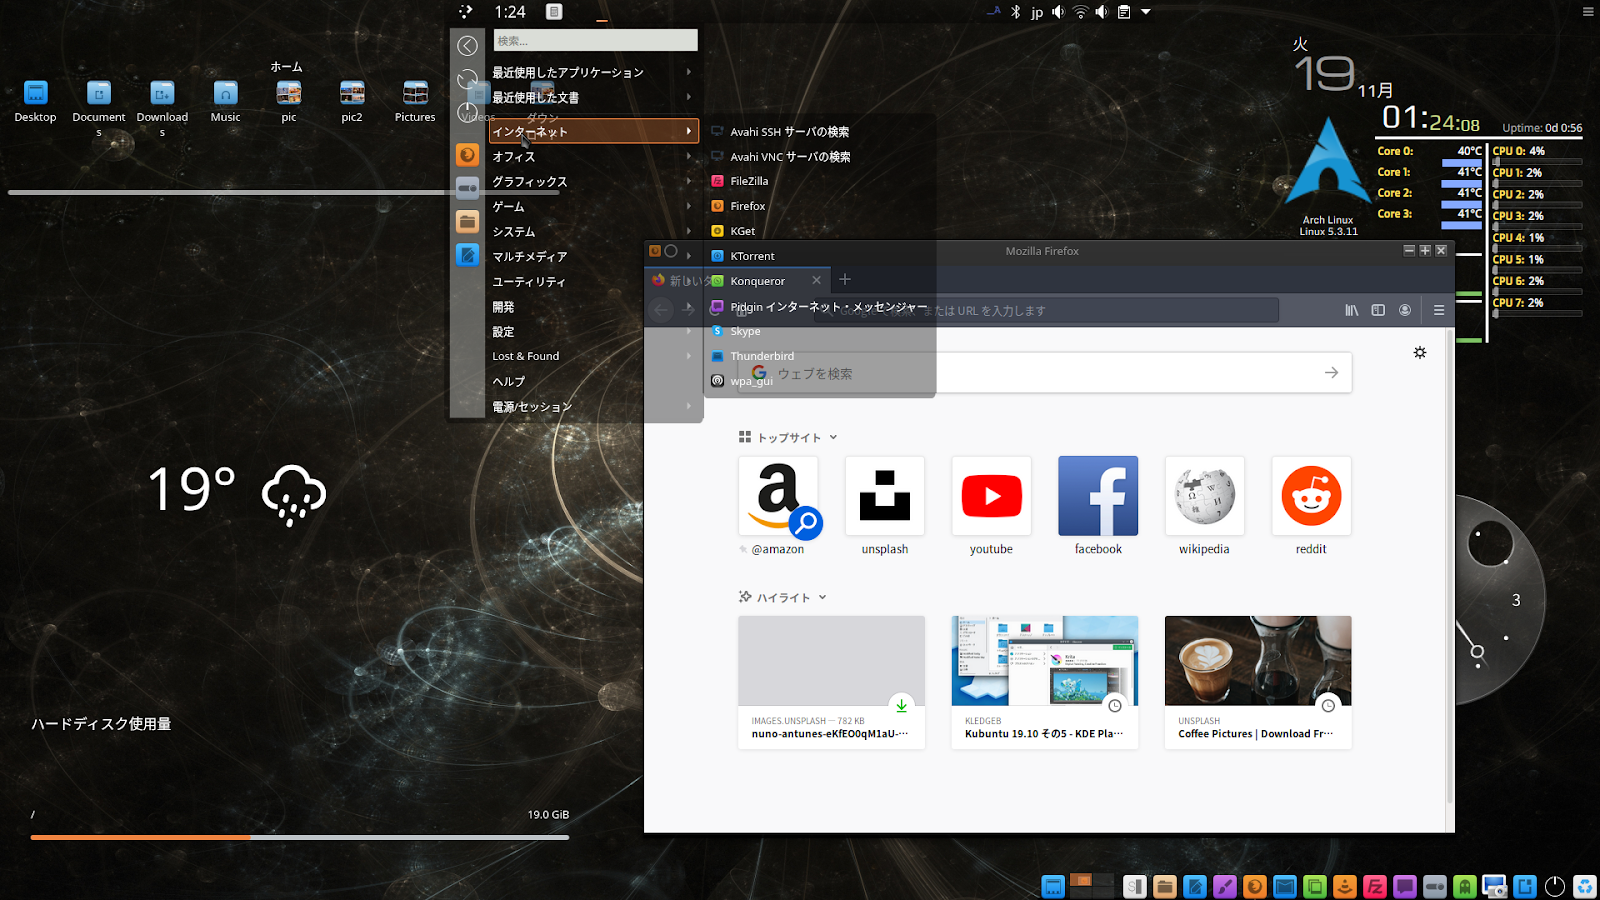The height and width of the screenshot is (900, 1600).
Task: Click the Library icon in Firefox toolbar
Action: click(1352, 310)
